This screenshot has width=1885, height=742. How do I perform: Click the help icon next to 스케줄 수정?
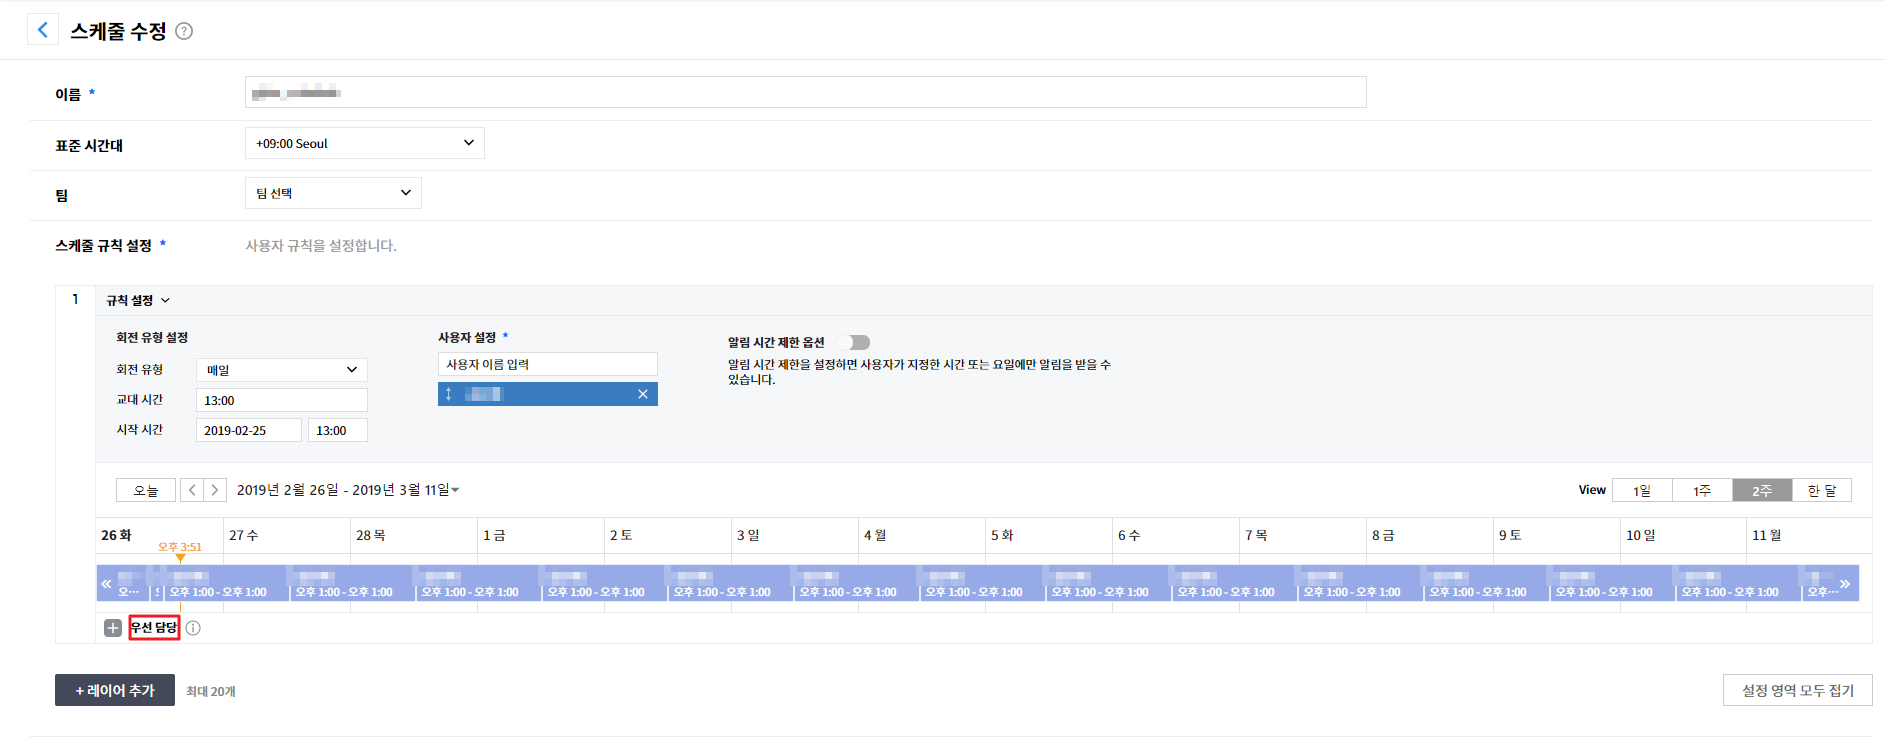[x=184, y=31]
